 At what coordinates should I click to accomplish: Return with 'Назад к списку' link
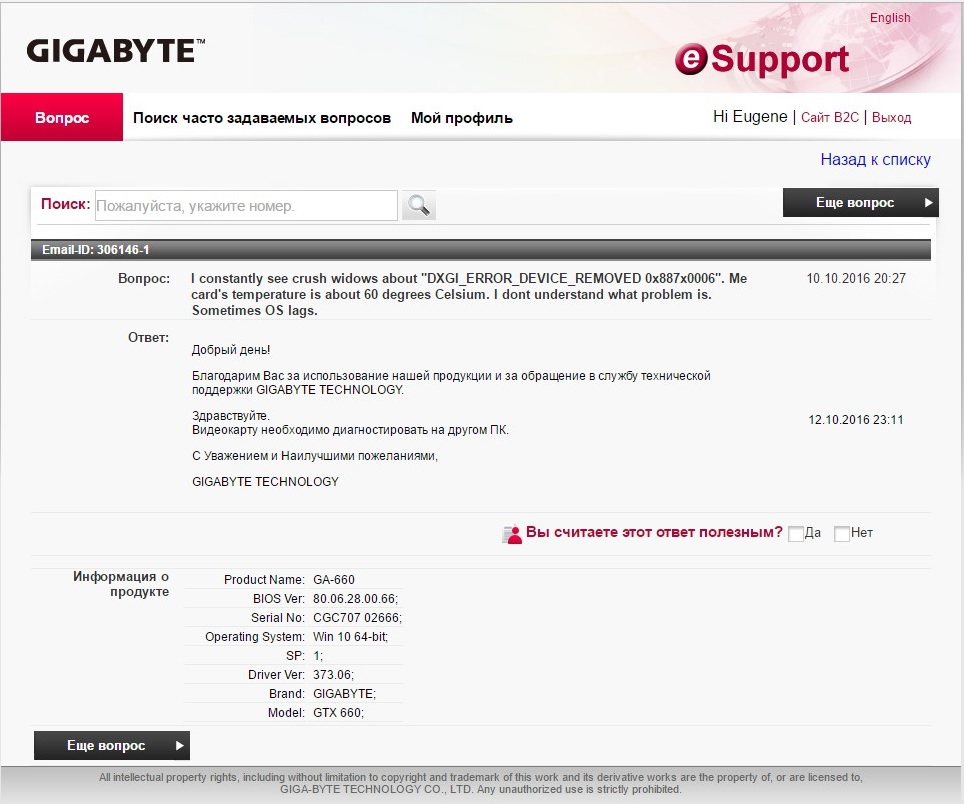point(875,160)
